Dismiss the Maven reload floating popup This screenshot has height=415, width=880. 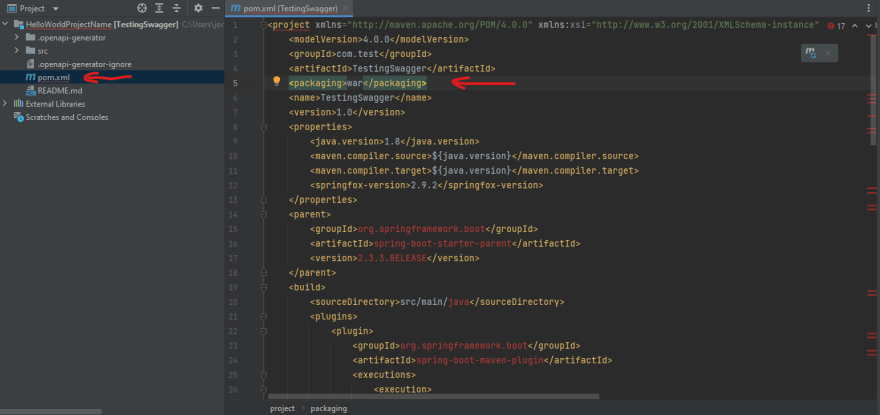[828, 53]
